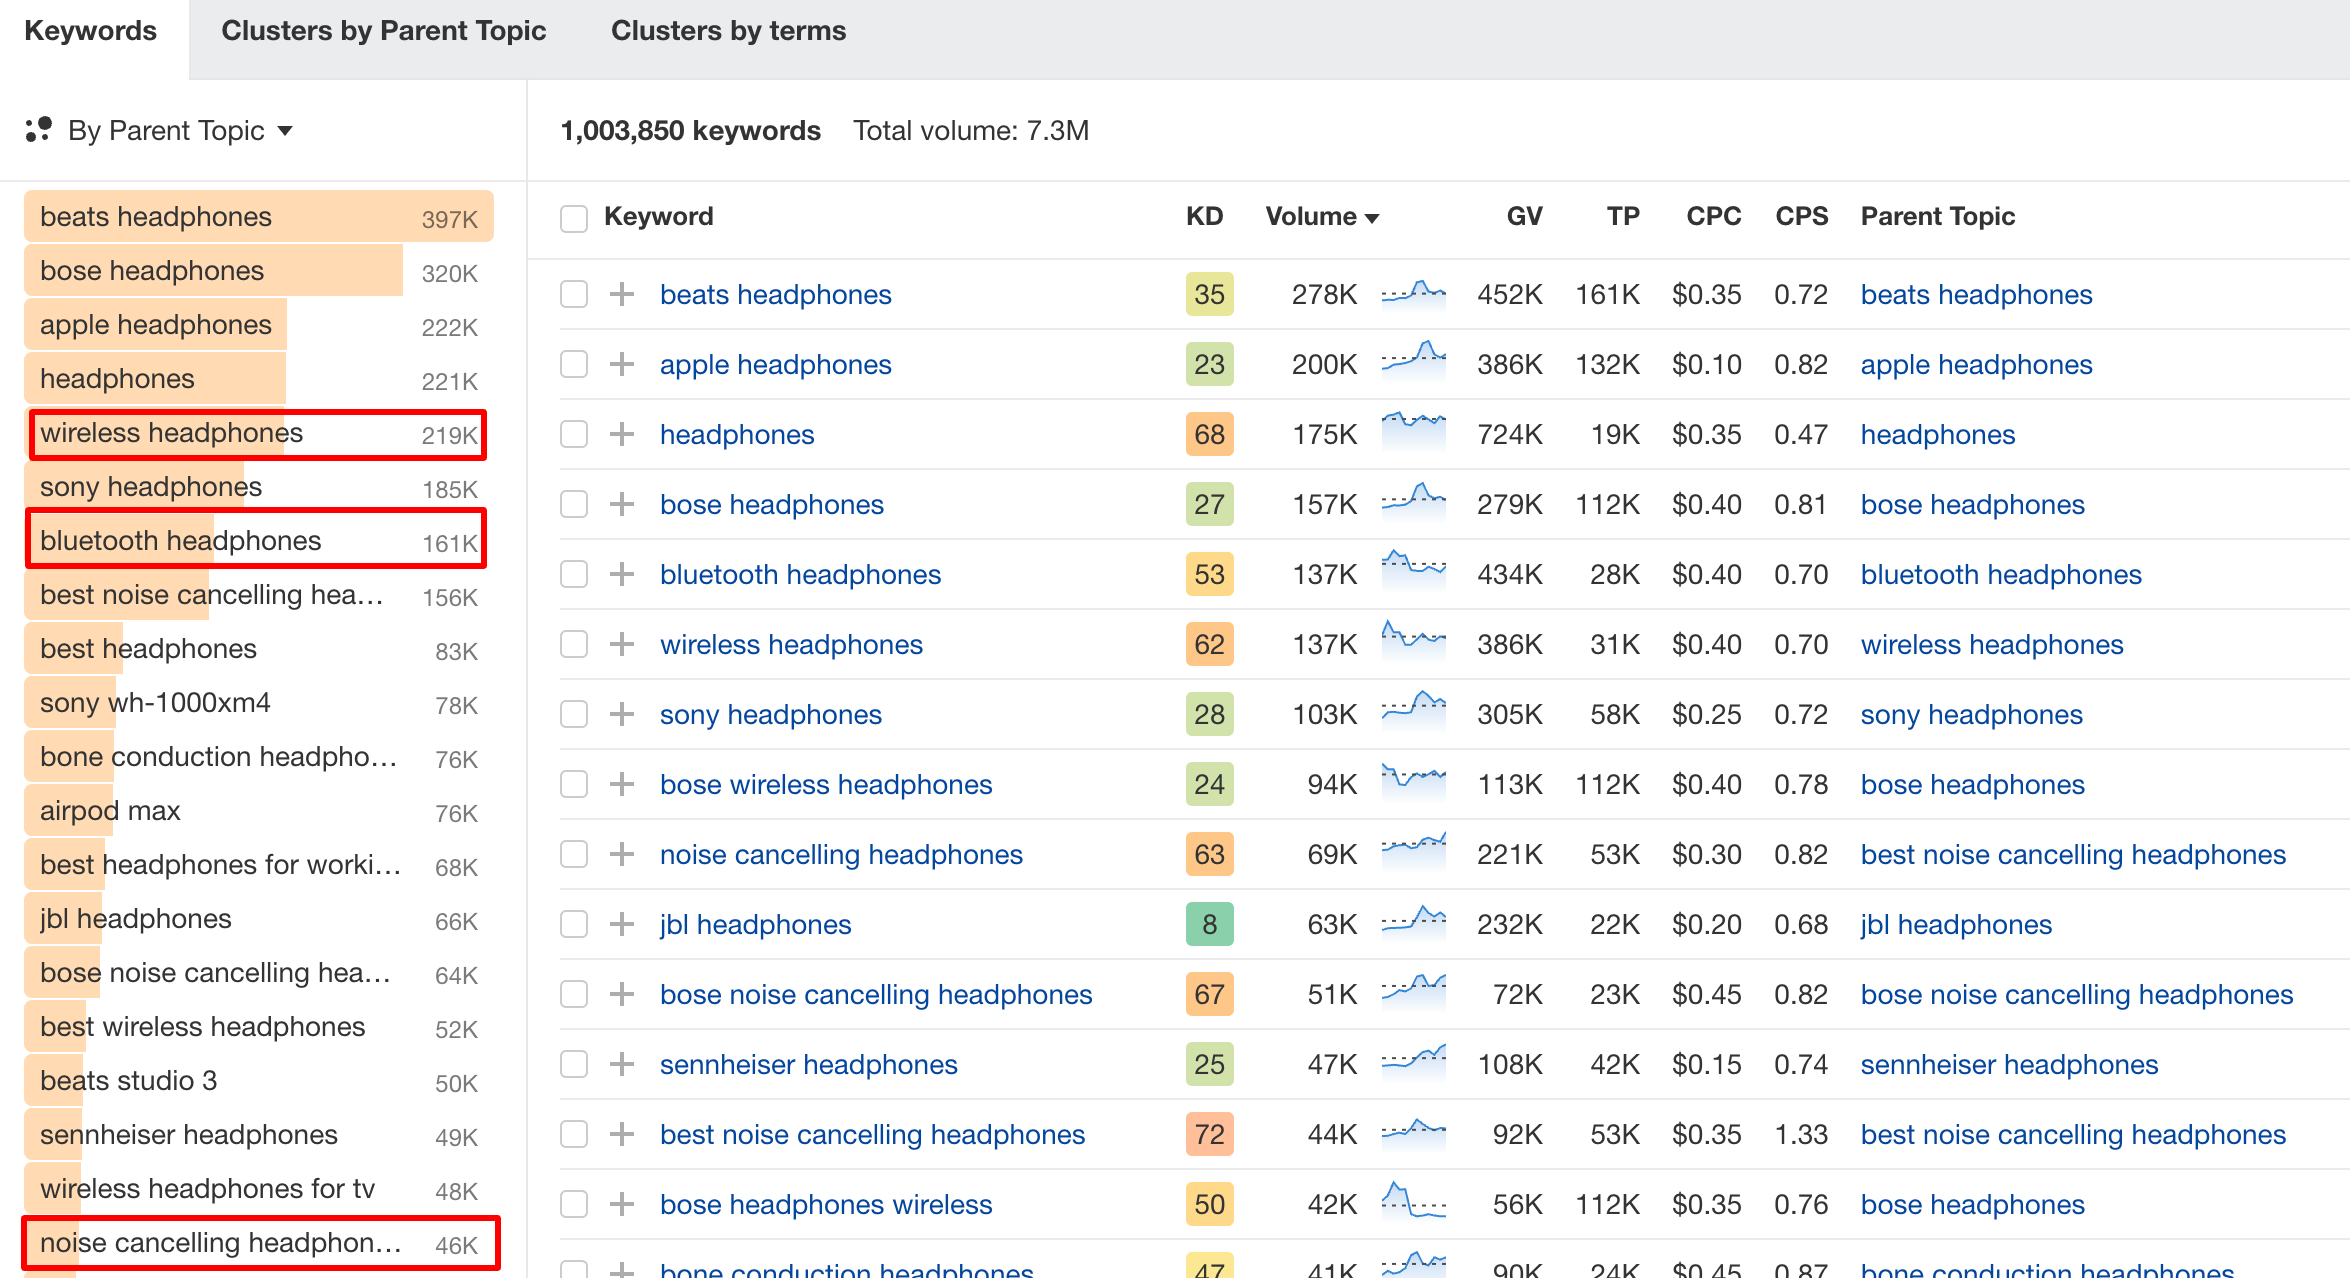Click plus icon for sony headphones keyword
This screenshot has height=1278, width=2350.
click(x=622, y=714)
